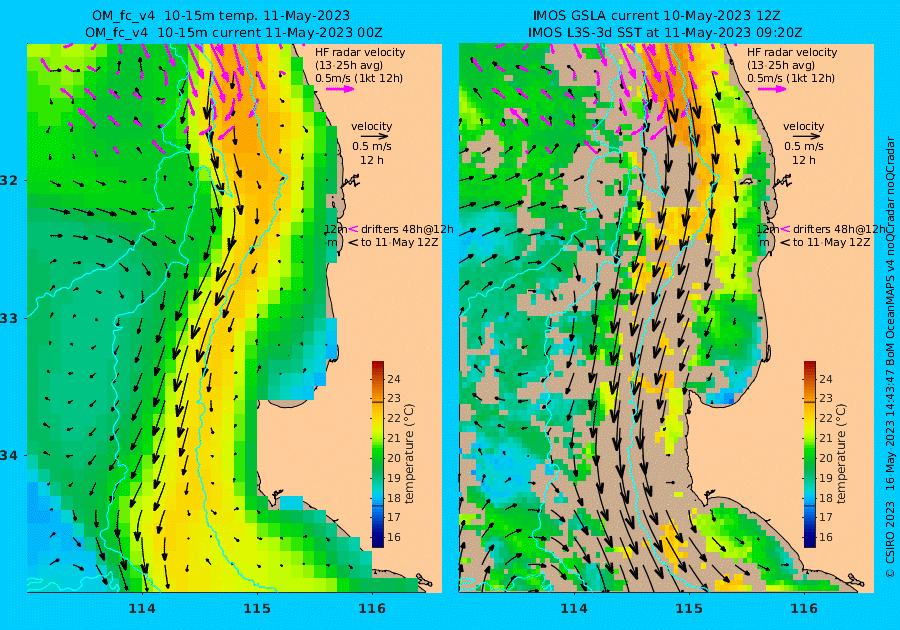900x630 pixels.
Task: Click longitude label 114 under right map
Action: (x=573, y=609)
